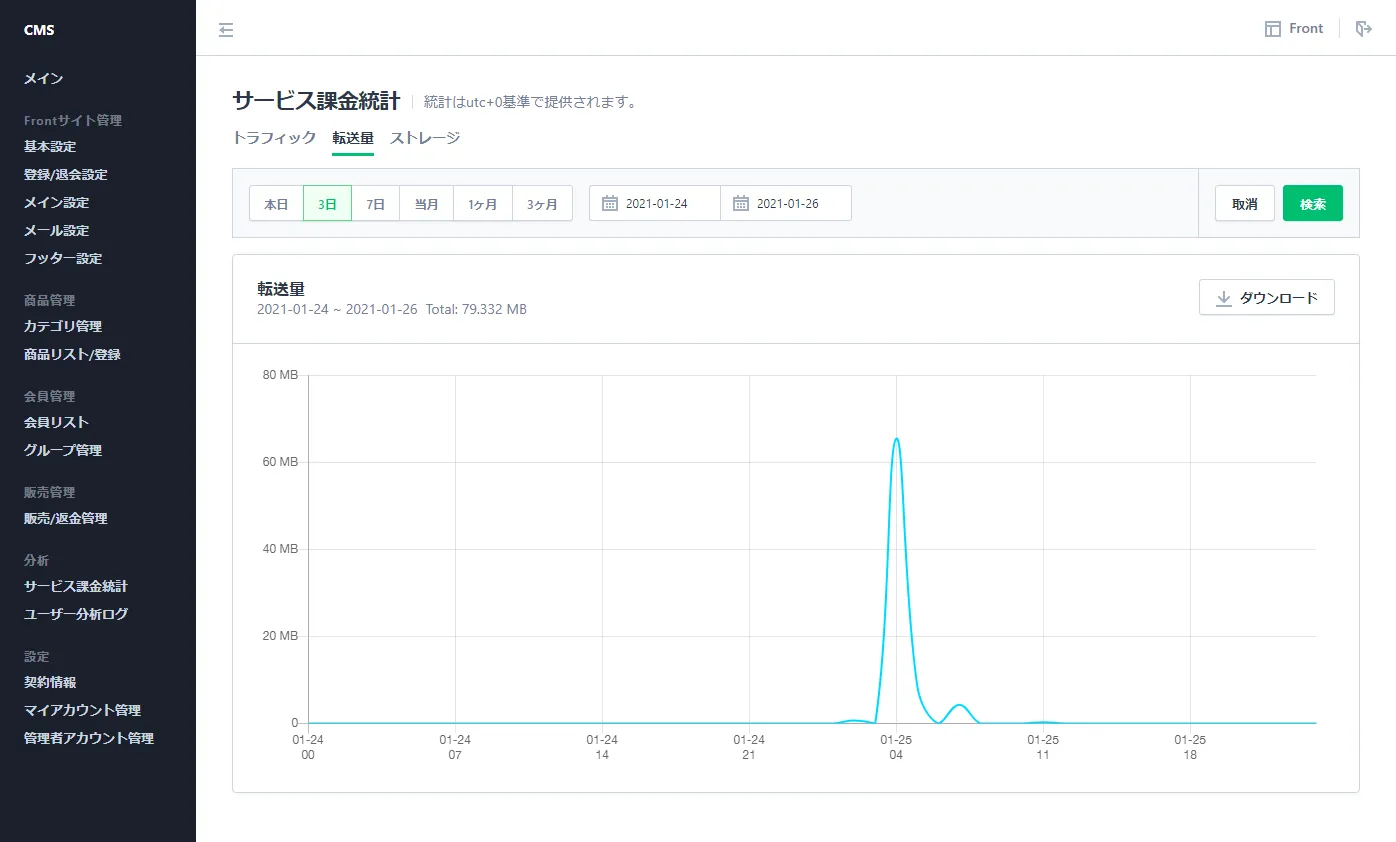
Task: Collapse the sidebar with the menu fold icon
Action: pyautogui.click(x=226, y=30)
